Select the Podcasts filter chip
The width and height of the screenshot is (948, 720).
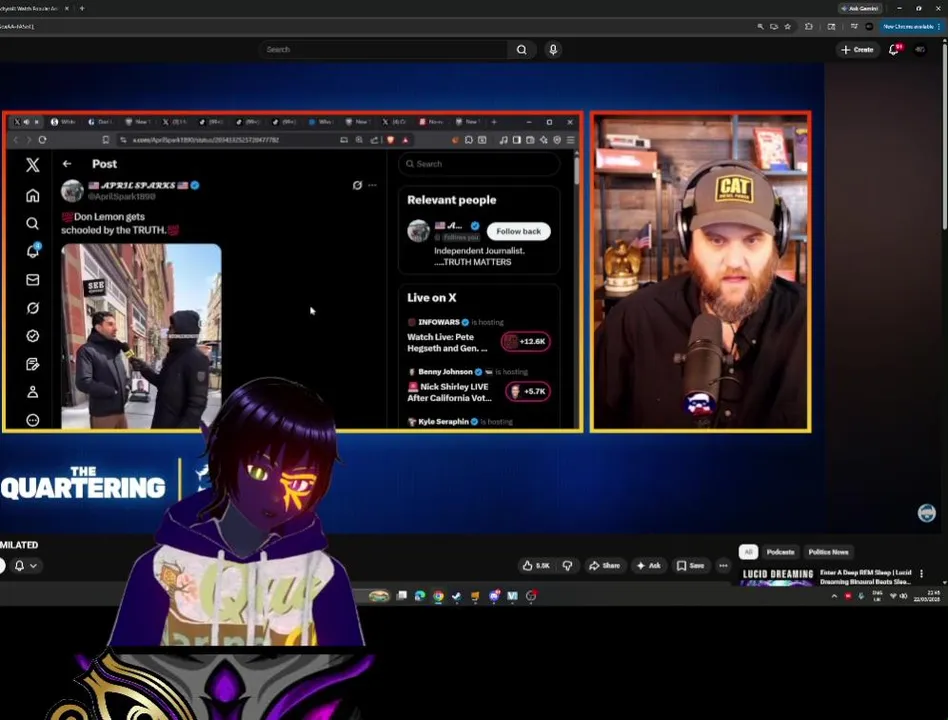coord(780,552)
